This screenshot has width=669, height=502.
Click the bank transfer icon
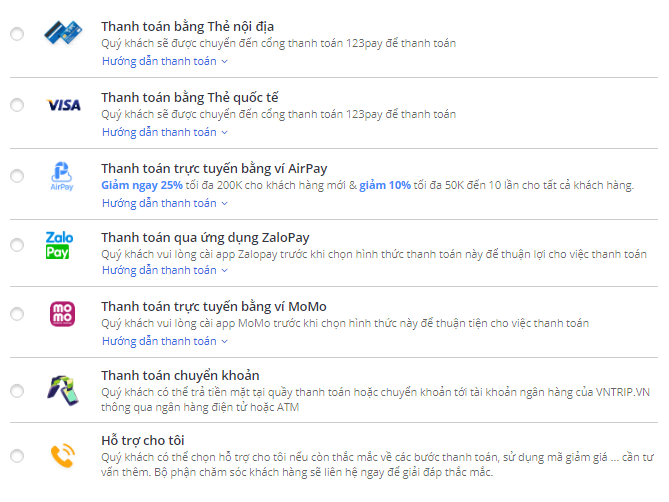coord(63,390)
